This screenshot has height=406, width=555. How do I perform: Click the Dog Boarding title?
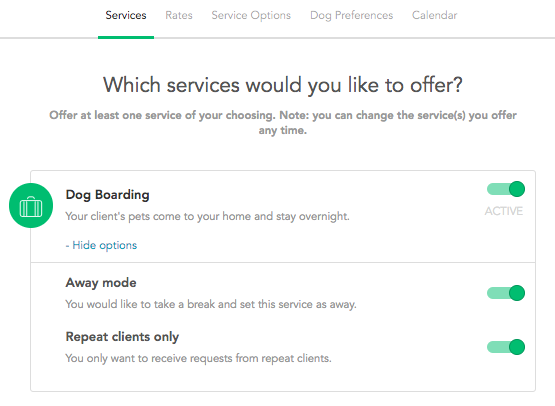pos(108,195)
